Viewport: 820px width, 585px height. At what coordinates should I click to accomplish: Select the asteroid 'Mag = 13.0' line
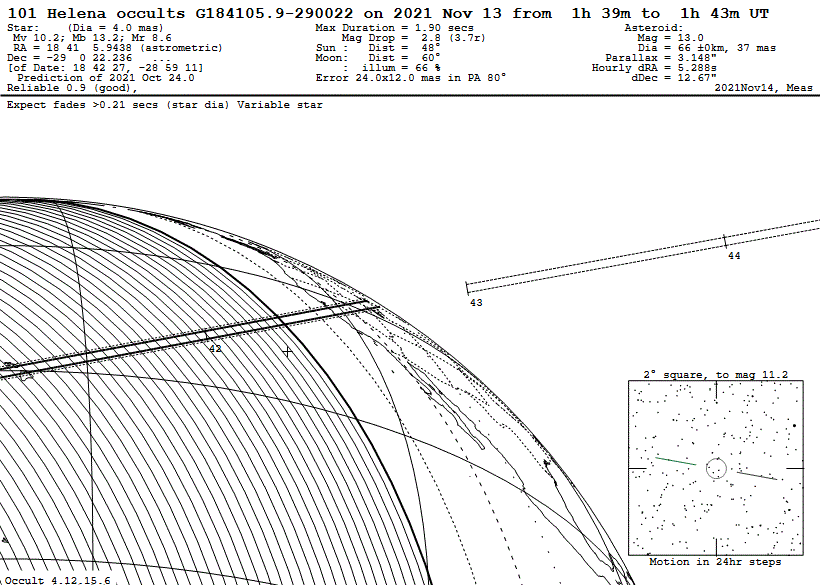670,38
